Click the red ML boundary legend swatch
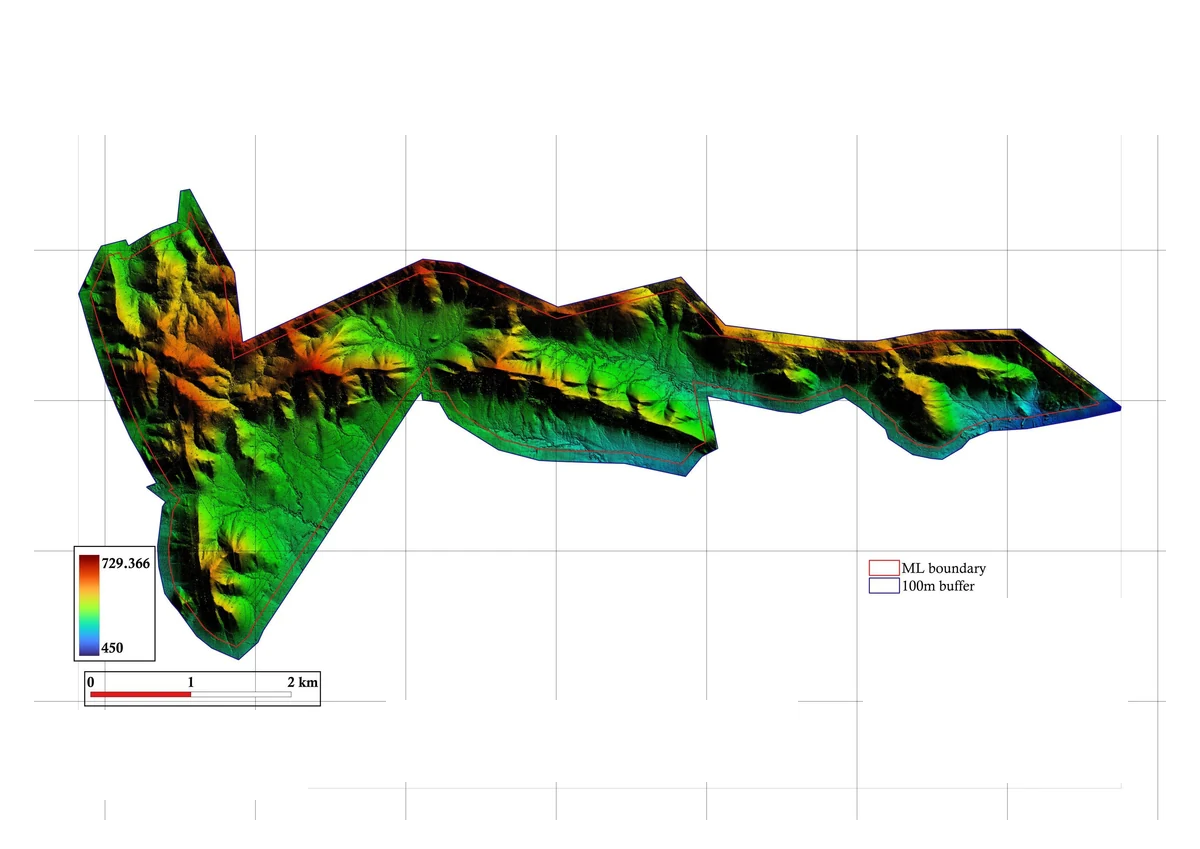The height and width of the screenshot is (849, 1200). (x=884, y=568)
